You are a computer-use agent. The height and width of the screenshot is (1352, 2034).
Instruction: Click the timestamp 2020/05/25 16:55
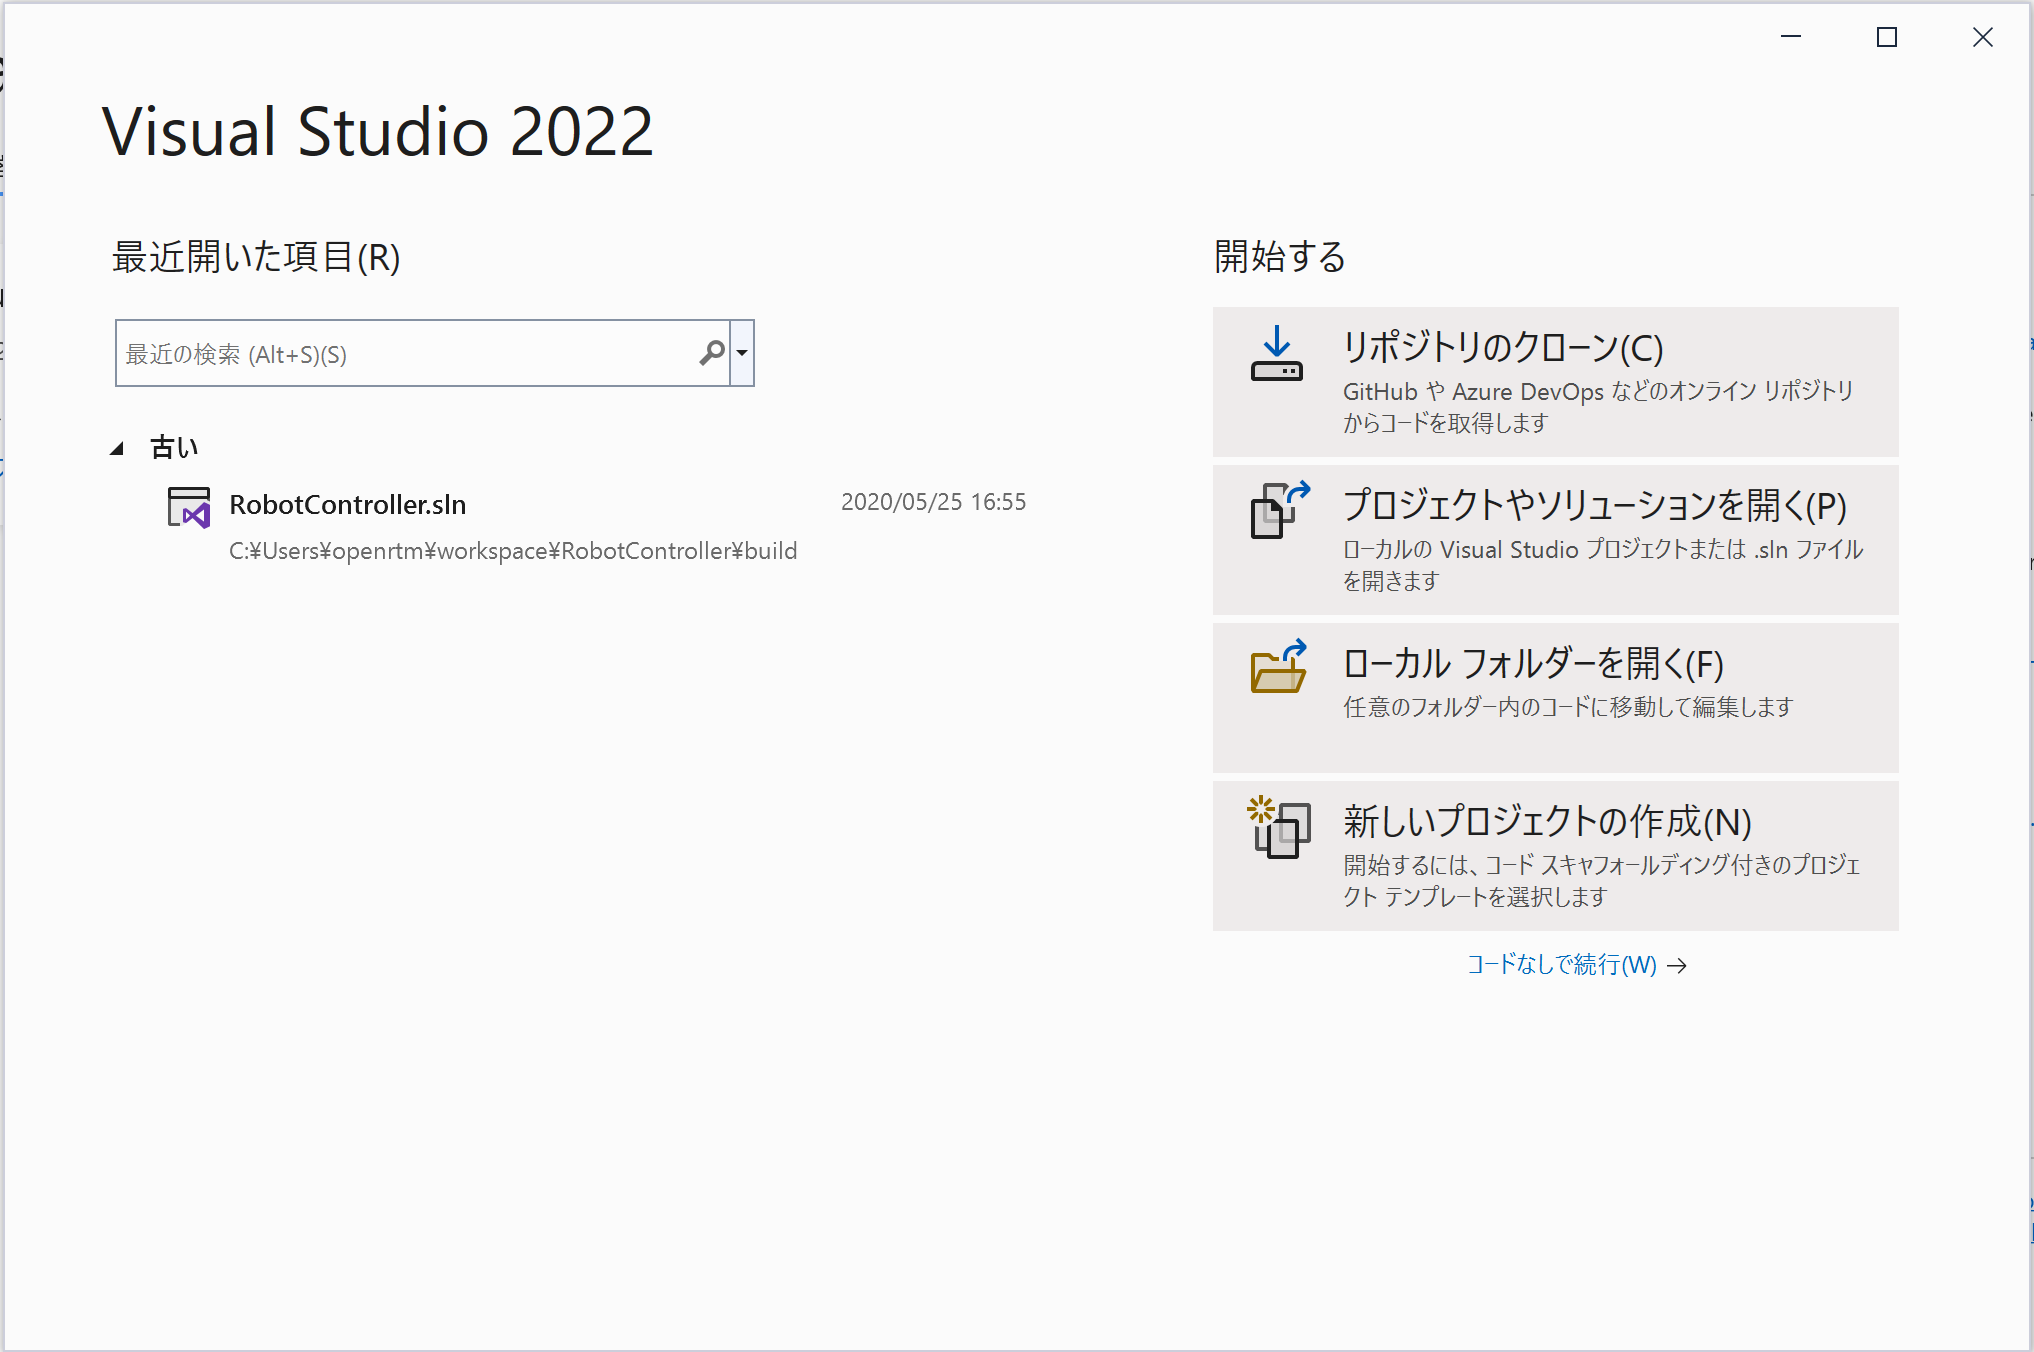pos(933,502)
